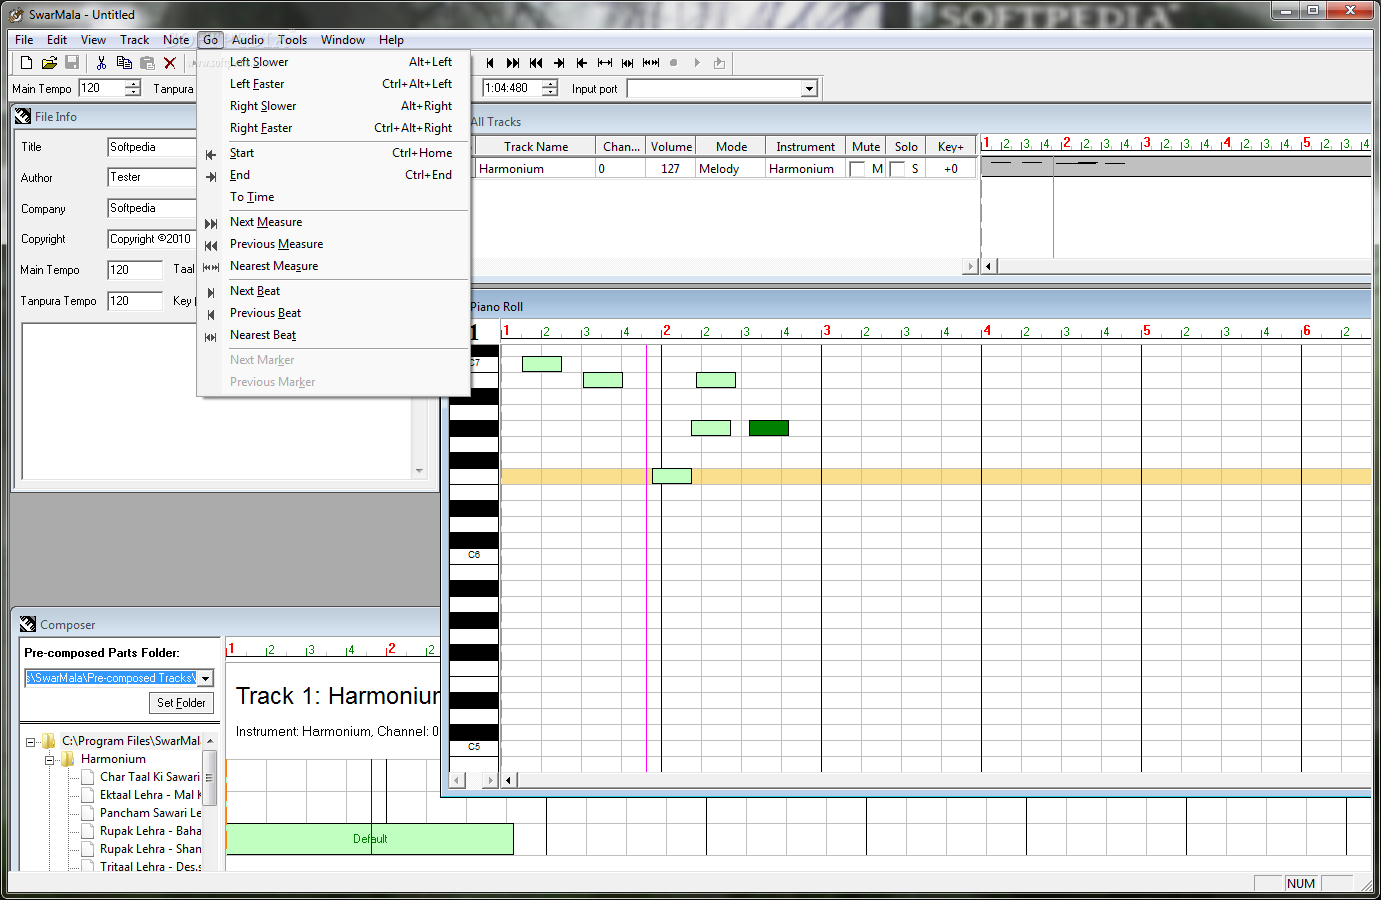Click the Tanpura Tempo input field
1381x900 pixels.
point(135,301)
